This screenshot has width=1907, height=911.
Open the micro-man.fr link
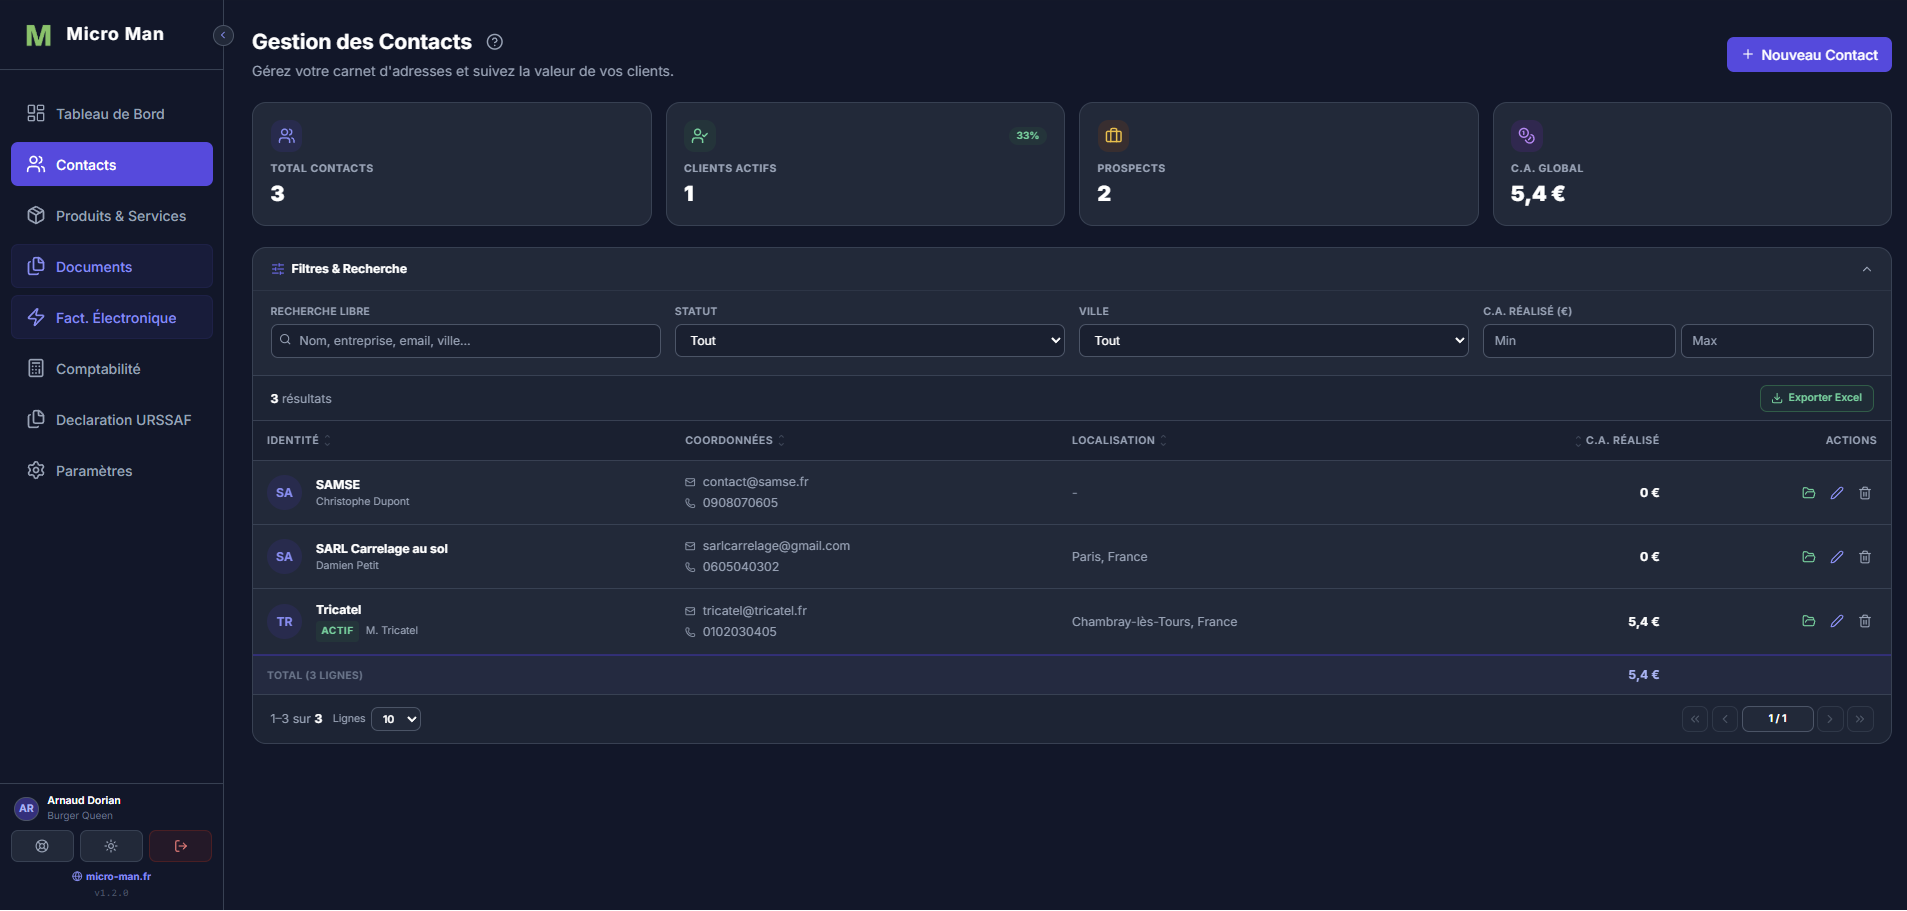tap(111, 877)
